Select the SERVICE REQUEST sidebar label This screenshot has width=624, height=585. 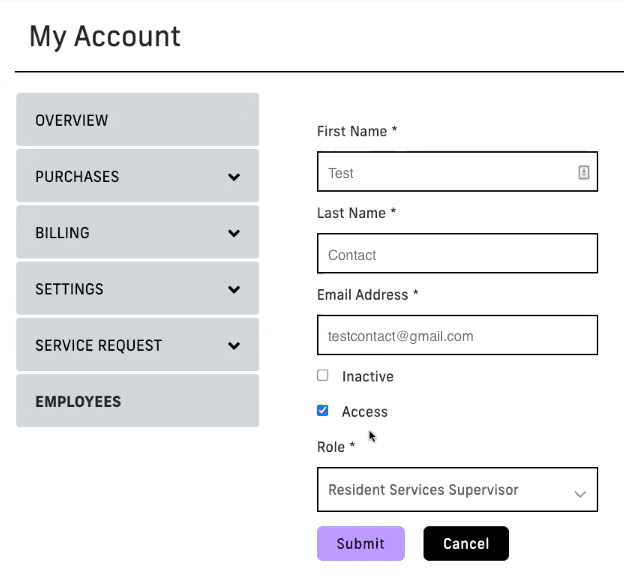(x=99, y=345)
